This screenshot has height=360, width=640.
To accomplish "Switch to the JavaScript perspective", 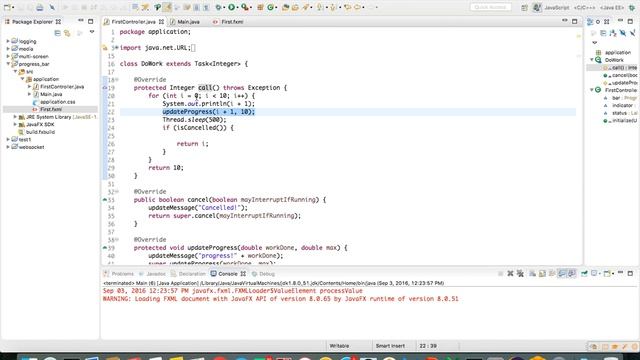I will click(557, 8).
